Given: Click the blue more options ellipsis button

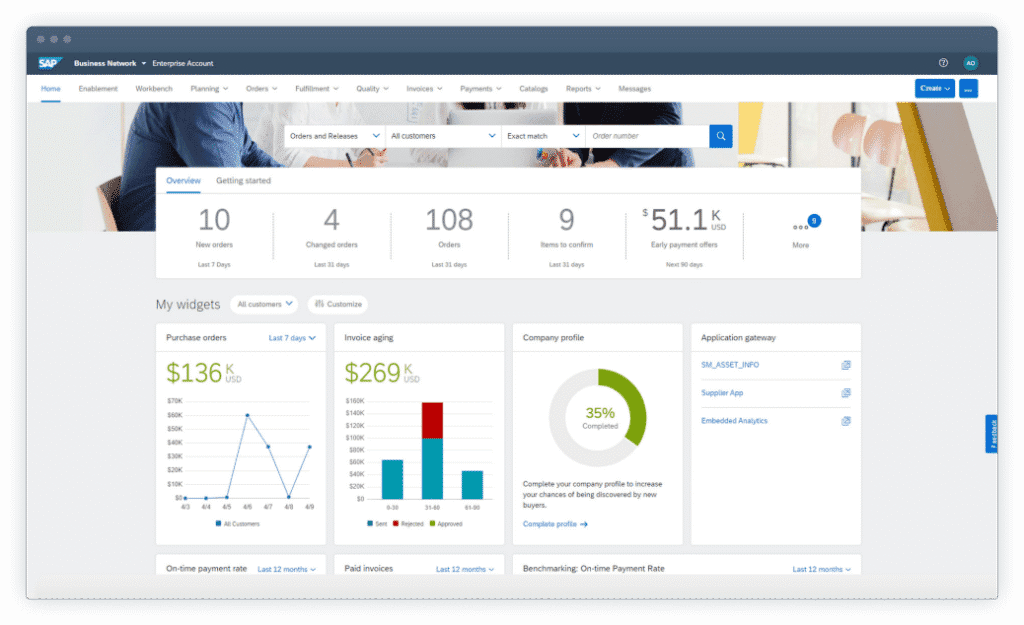Looking at the screenshot, I should point(968,88).
